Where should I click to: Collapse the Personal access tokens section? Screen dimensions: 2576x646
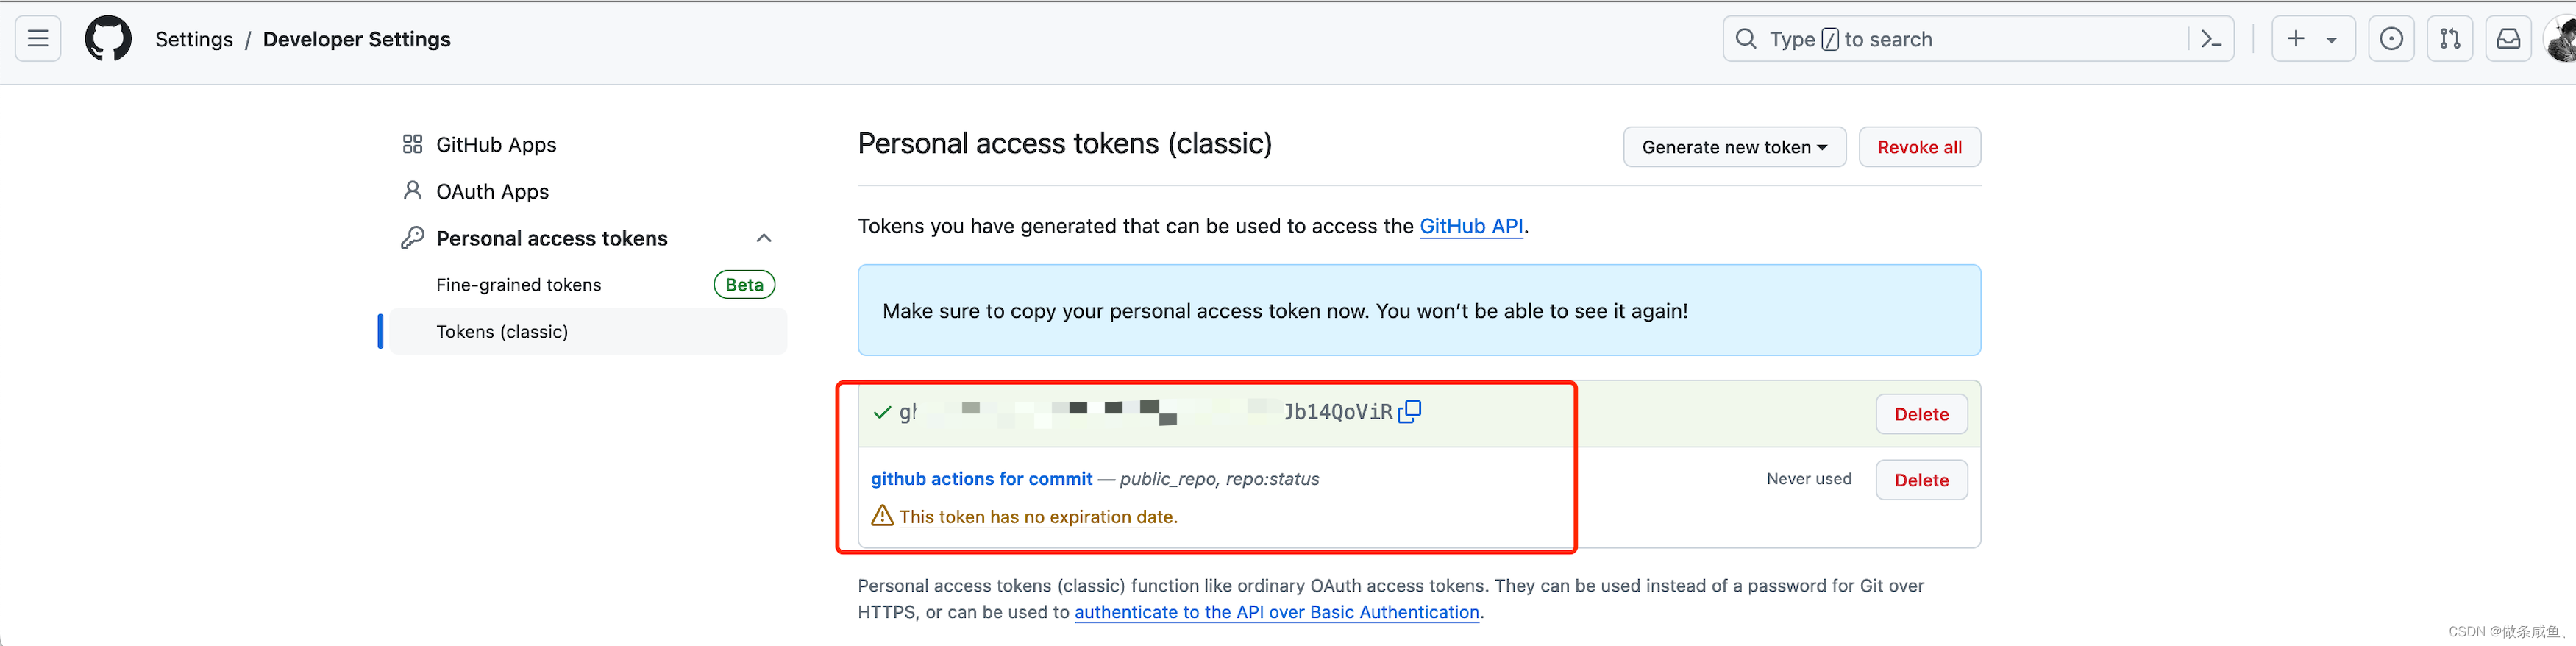(x=764, y=238)
